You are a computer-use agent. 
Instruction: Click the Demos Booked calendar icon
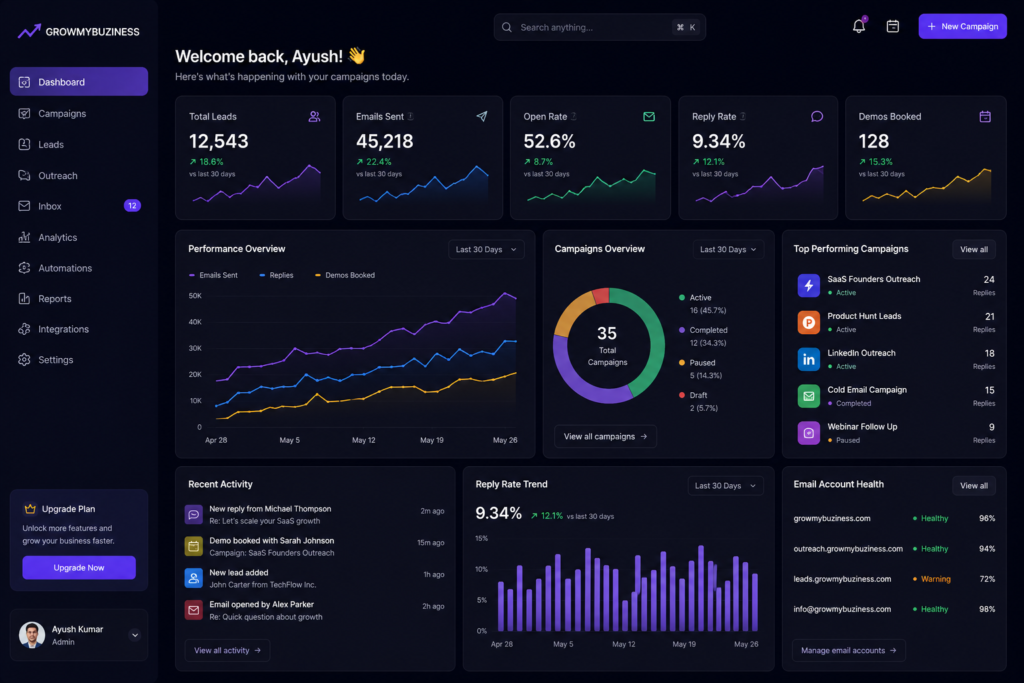(x=985, y=116)
